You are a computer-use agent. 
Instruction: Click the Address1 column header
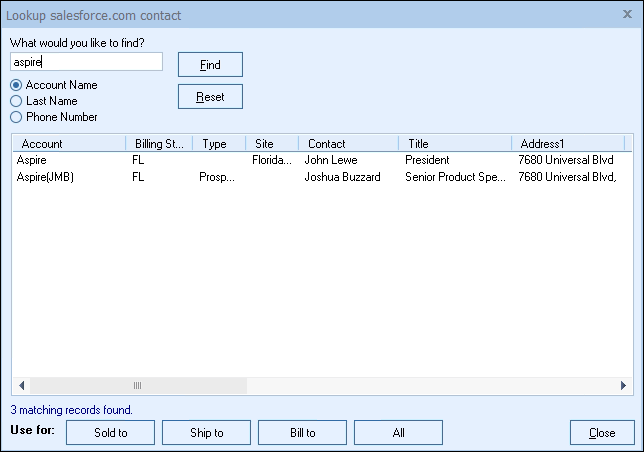tap(567, 144)
